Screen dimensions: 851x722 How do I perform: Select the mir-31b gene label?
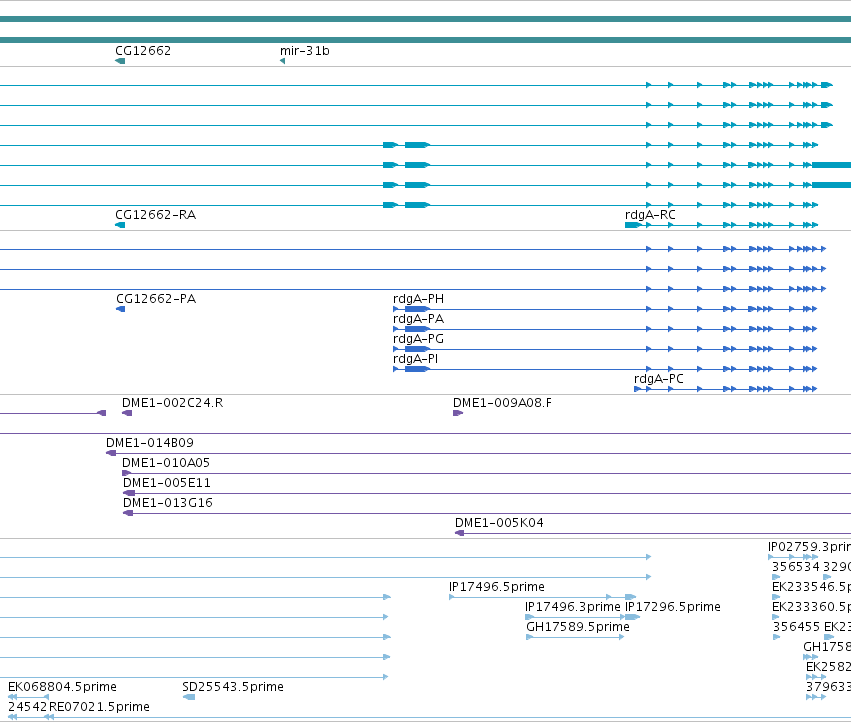[304, 50]
